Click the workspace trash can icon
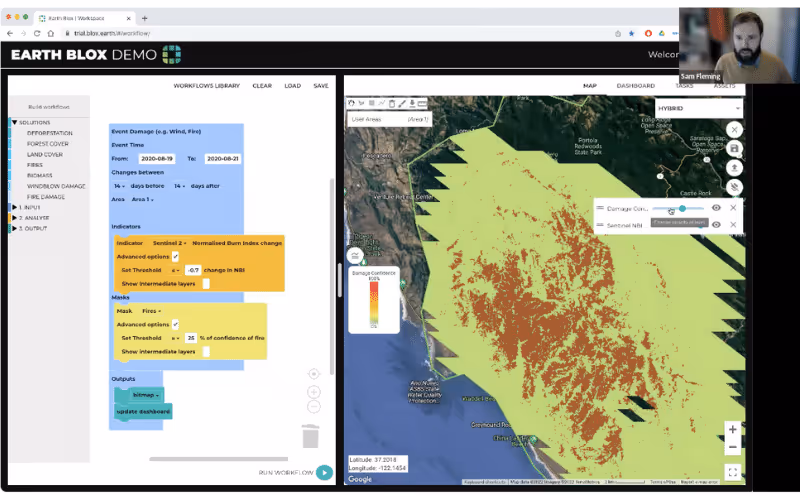Screen dimensions: 800x500 [x=311, y=436]
